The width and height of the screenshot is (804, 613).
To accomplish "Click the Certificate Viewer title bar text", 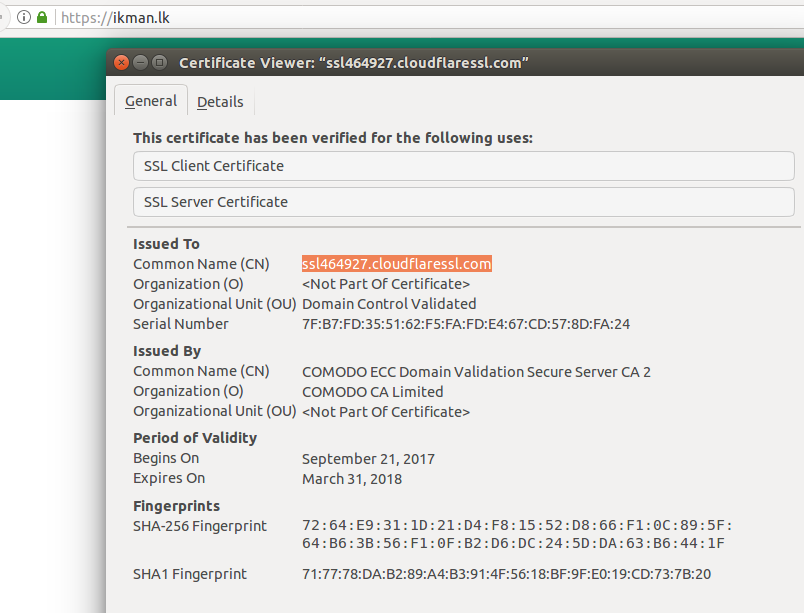I will click(354, 63).
